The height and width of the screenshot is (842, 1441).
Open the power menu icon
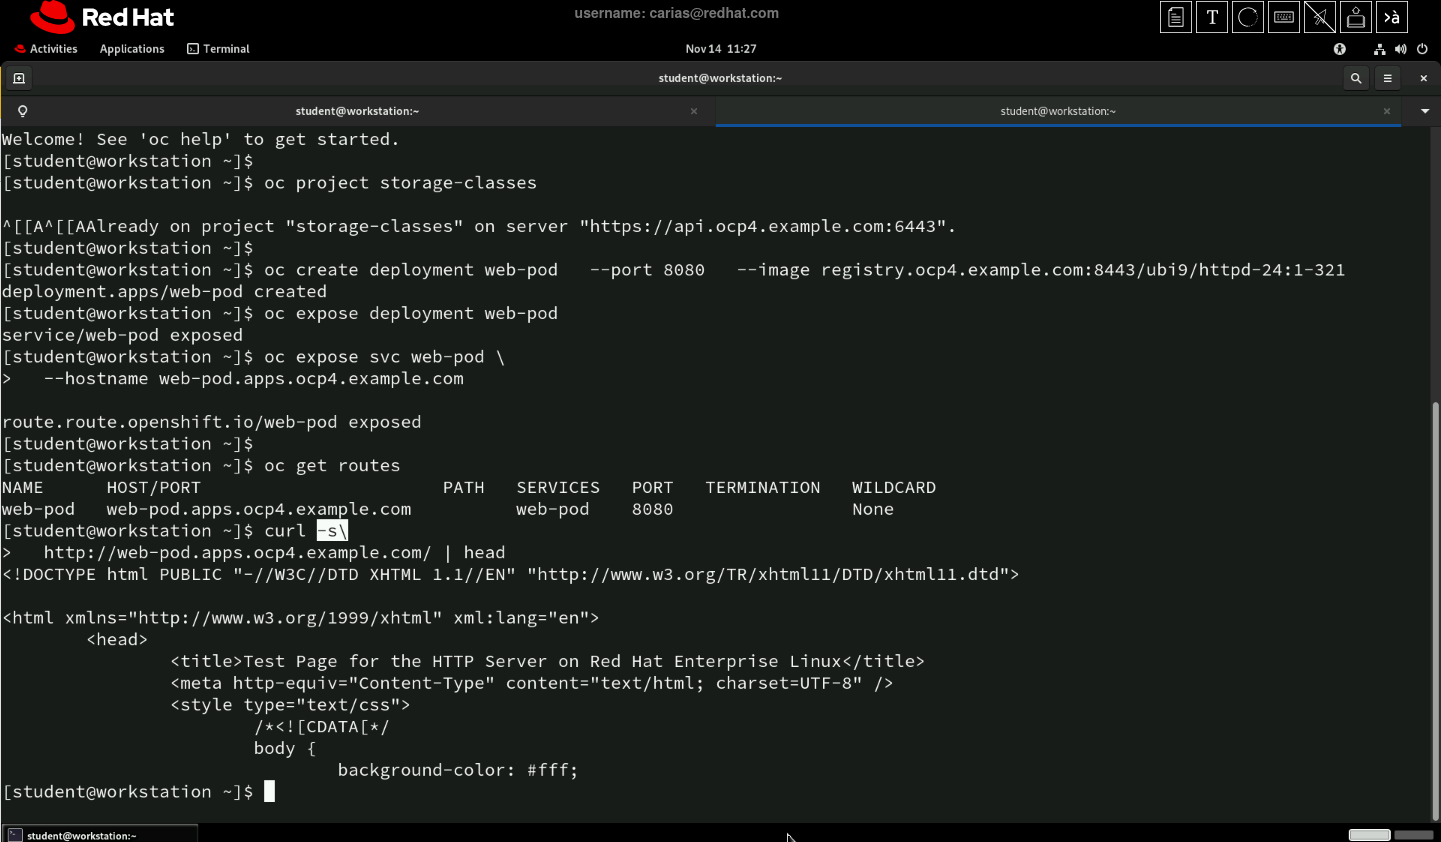point(1422,49)
